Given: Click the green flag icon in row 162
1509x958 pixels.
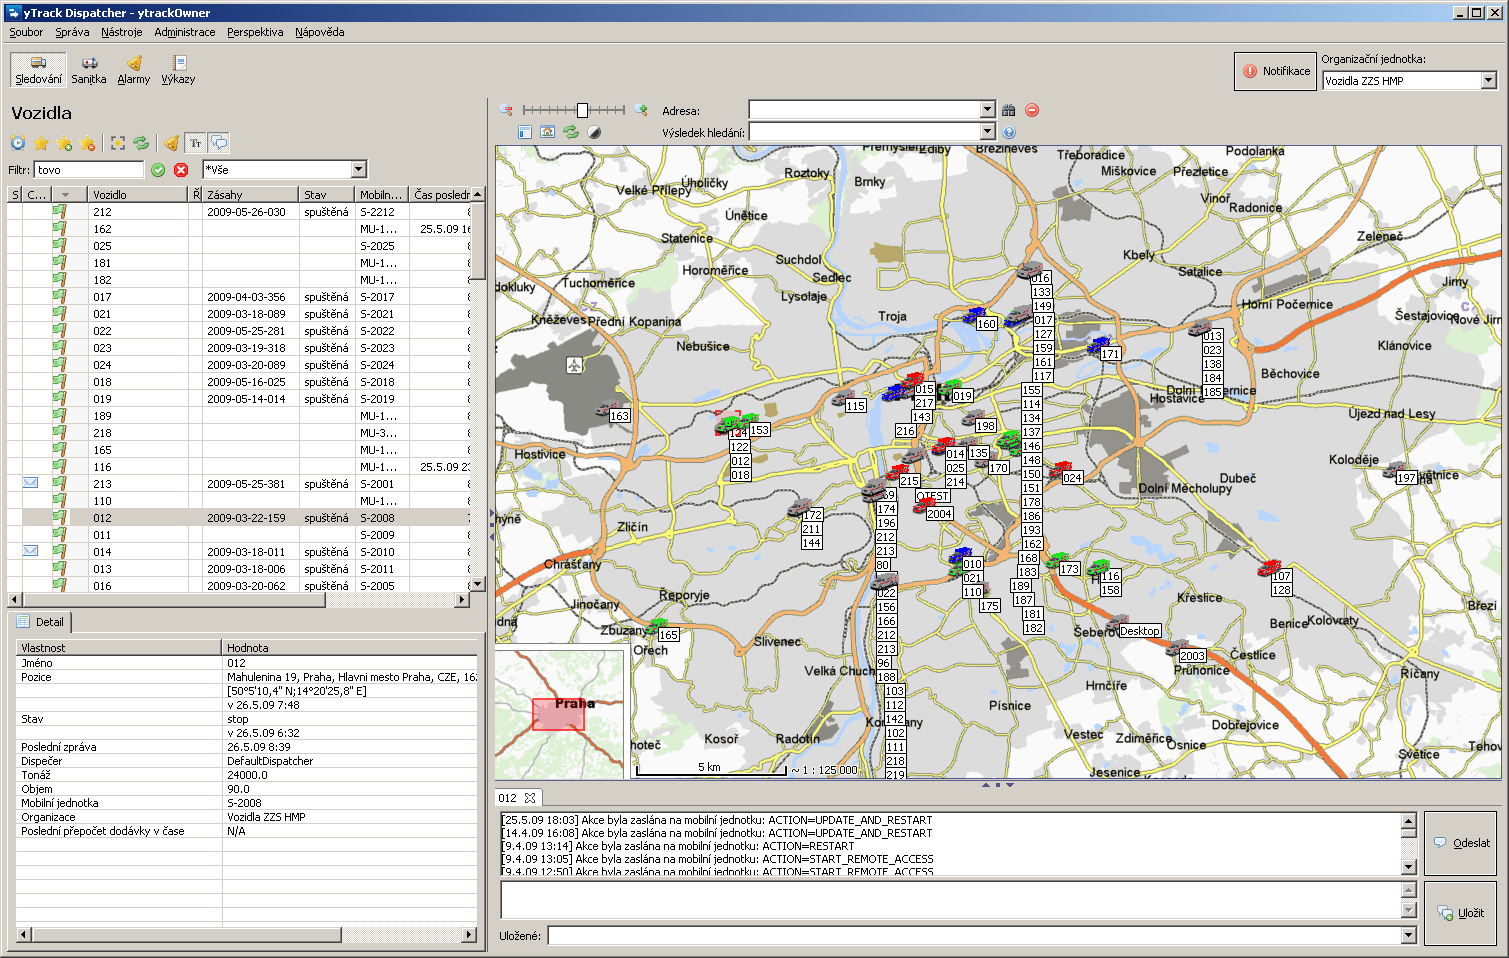Looking at the screenshot, I should tap(60, 229).
